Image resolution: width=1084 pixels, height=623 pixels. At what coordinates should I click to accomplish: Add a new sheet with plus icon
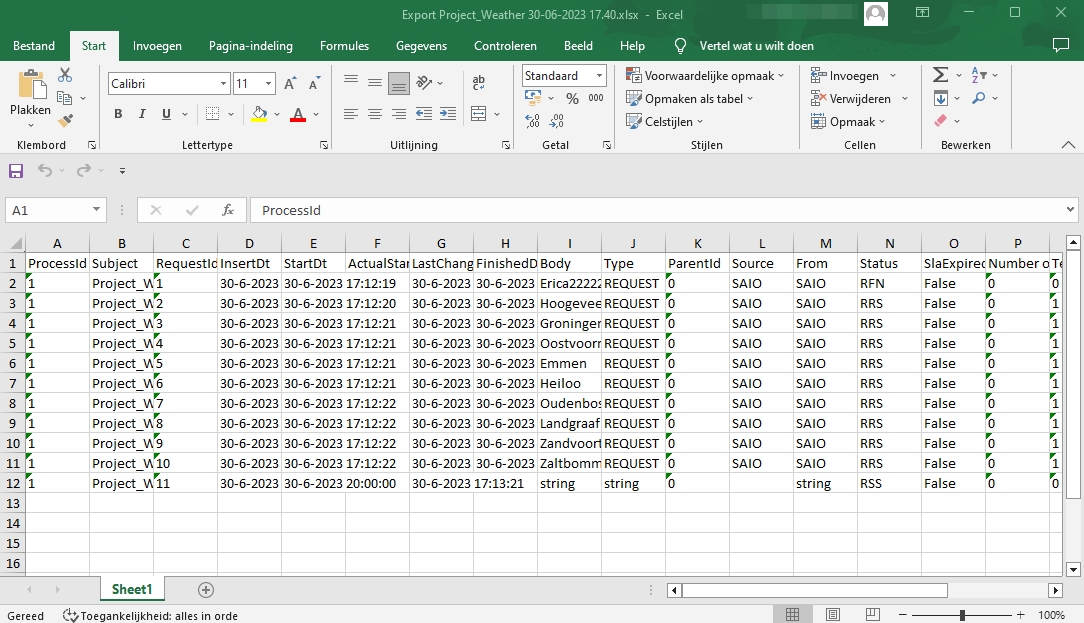click(206, 590)
